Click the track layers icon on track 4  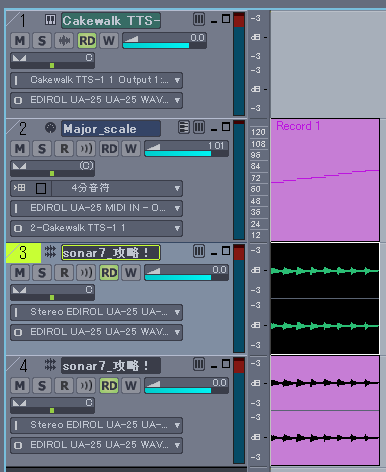click(x=199, y=364)
